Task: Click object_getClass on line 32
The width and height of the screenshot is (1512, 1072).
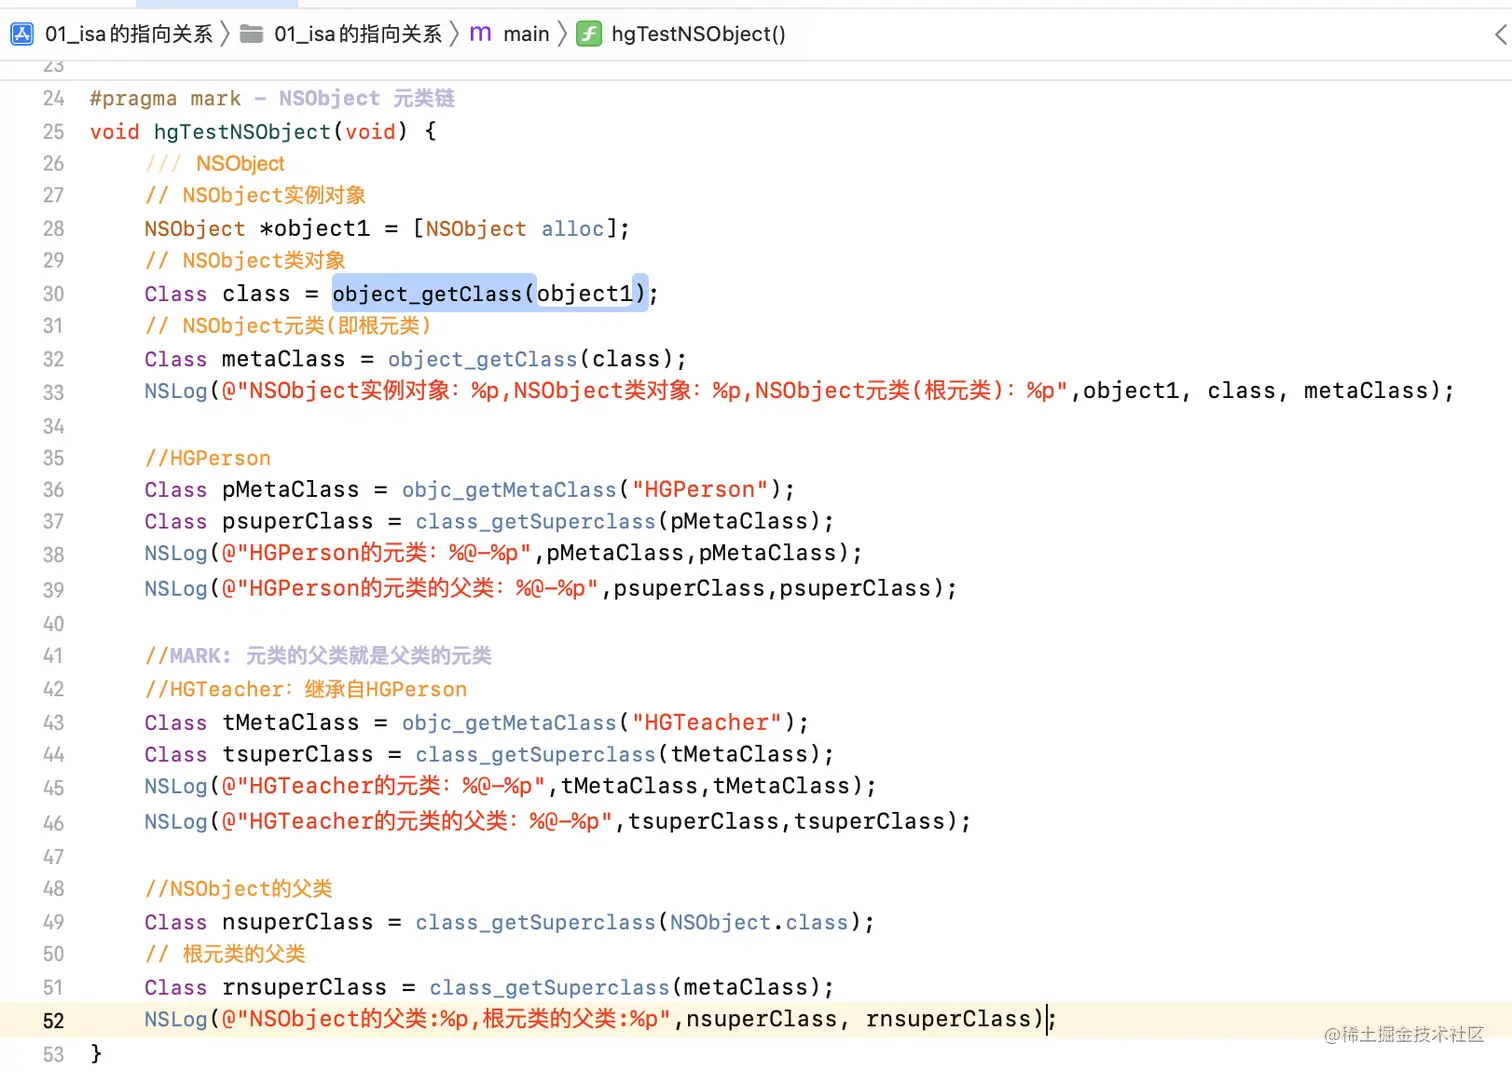Action: (482, 359)
